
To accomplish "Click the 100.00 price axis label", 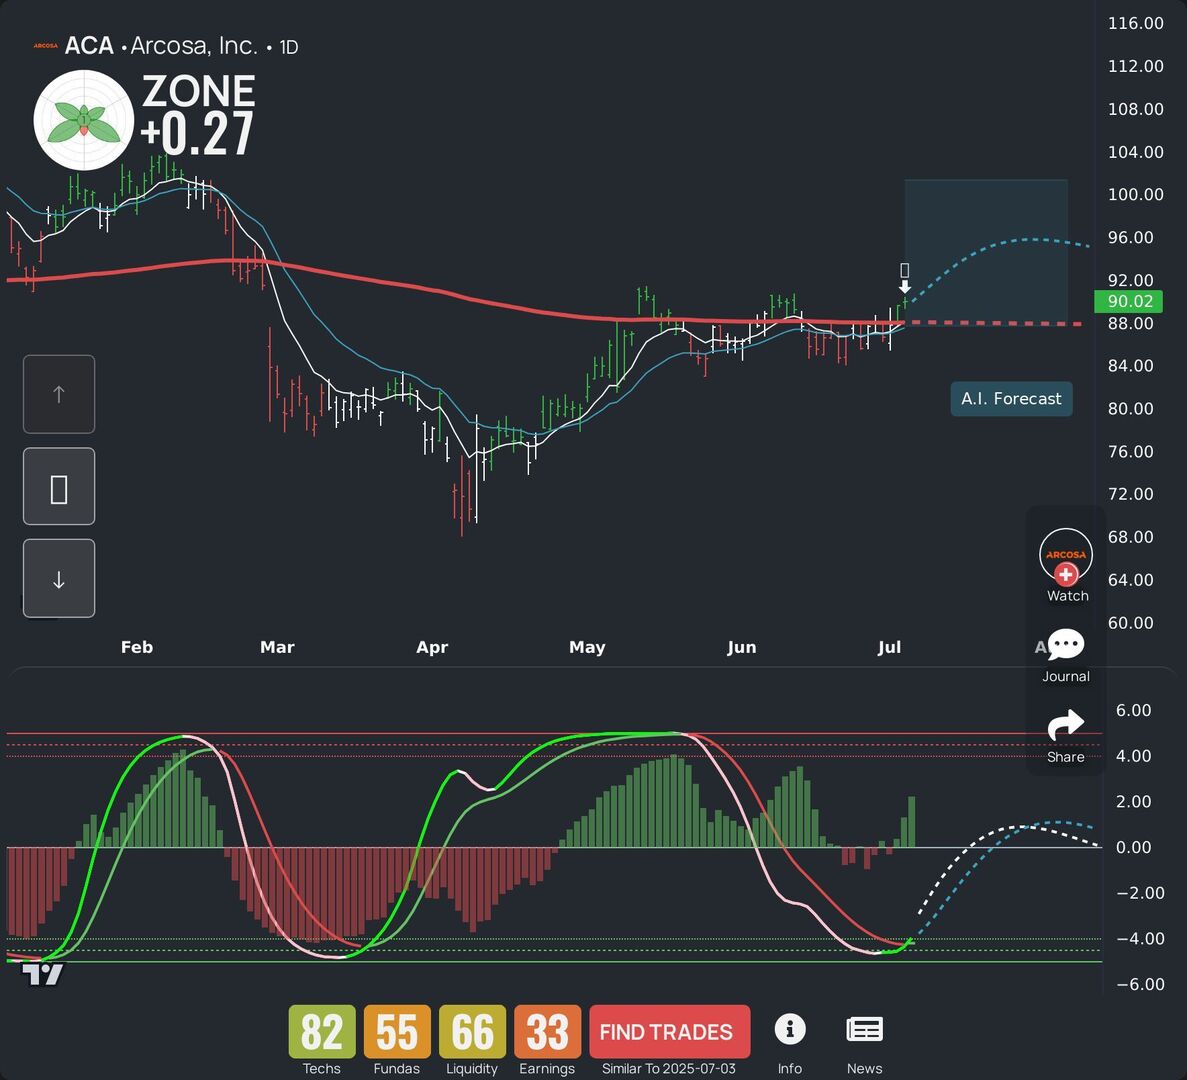I will (1136, 195).
